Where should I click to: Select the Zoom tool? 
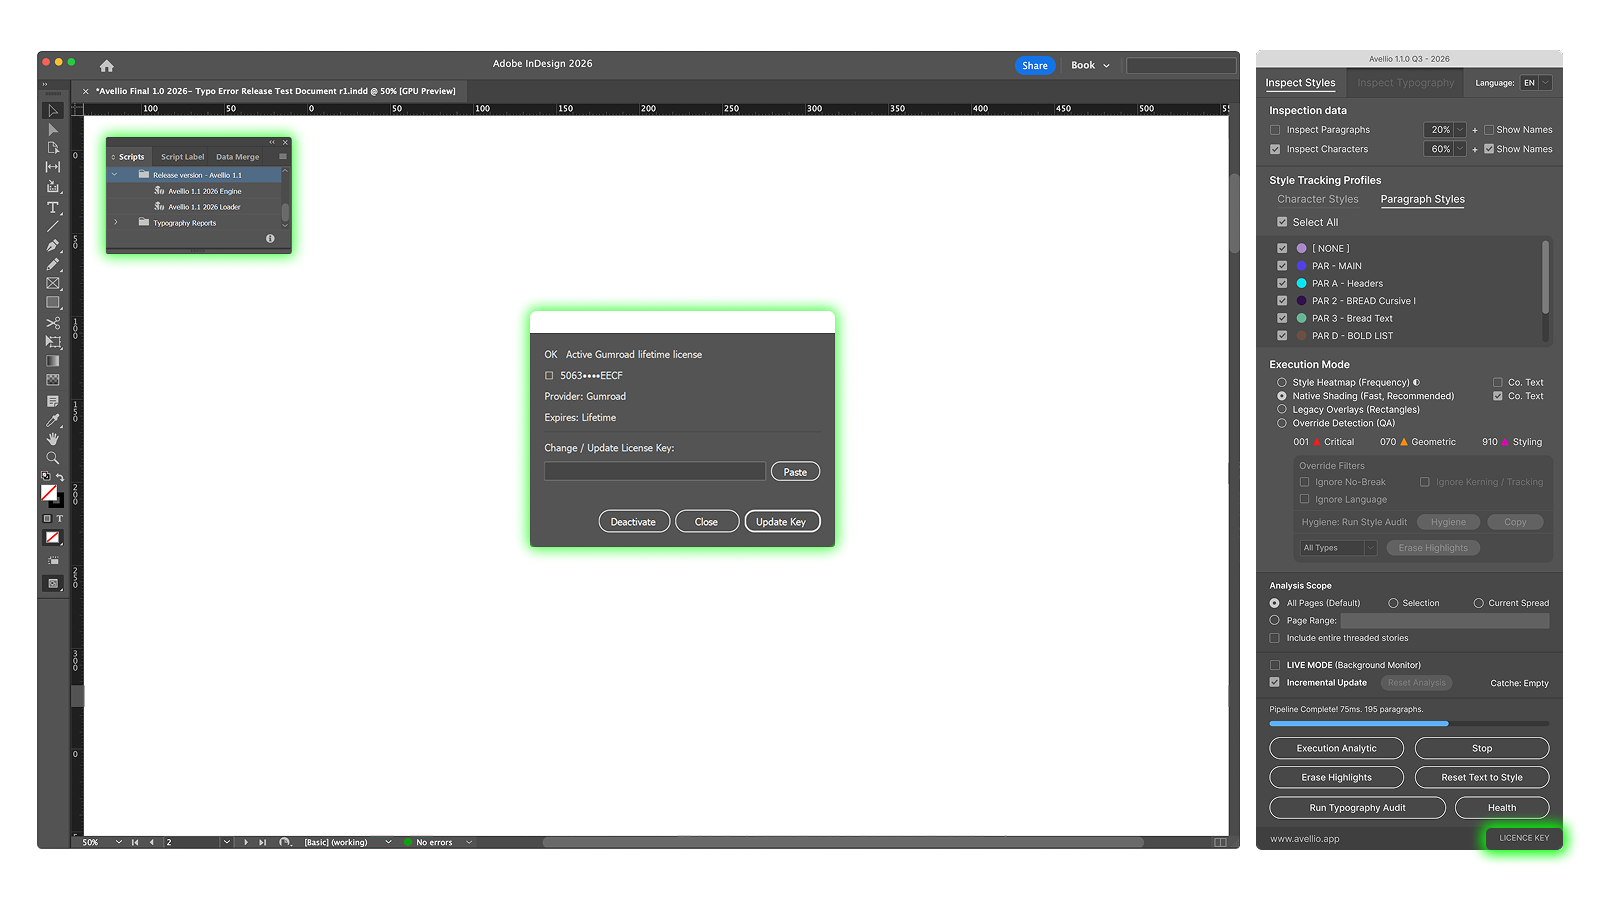coord(53,458)
